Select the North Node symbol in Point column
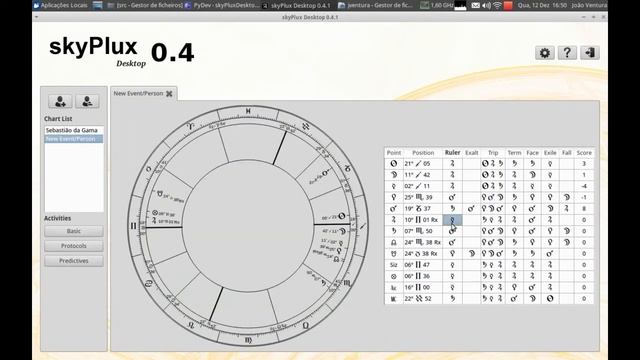Screen dimensions: 640x360 click(x=394, y=242)
